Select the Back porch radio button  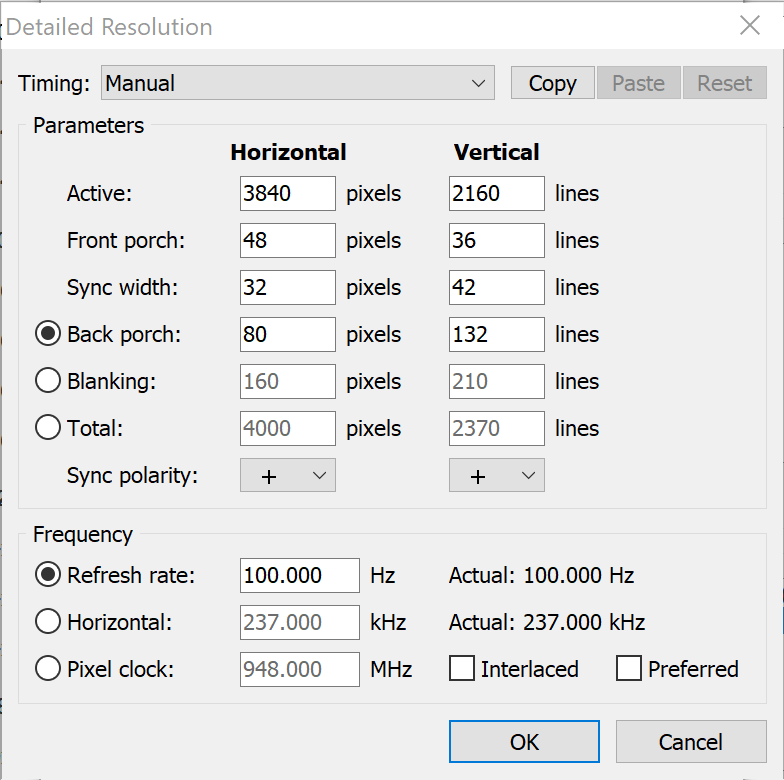(48, 334)
